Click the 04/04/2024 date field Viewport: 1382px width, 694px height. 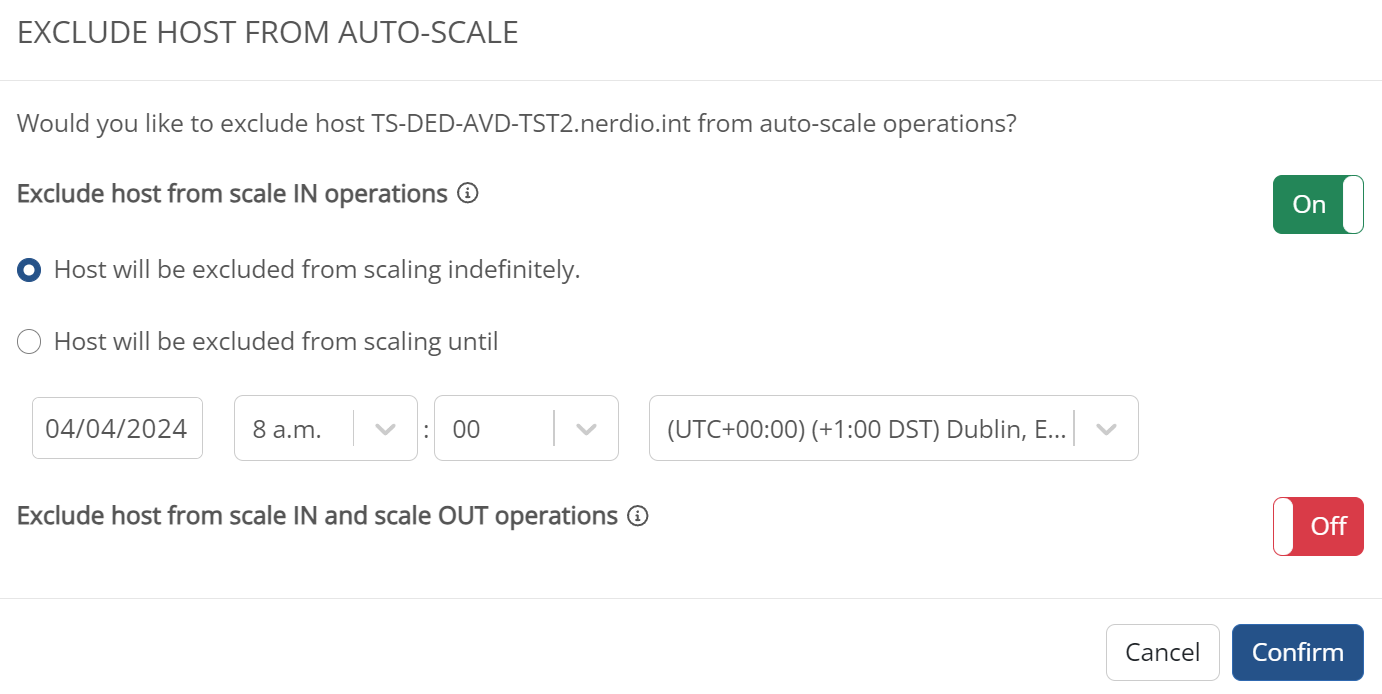pos(117,429)
